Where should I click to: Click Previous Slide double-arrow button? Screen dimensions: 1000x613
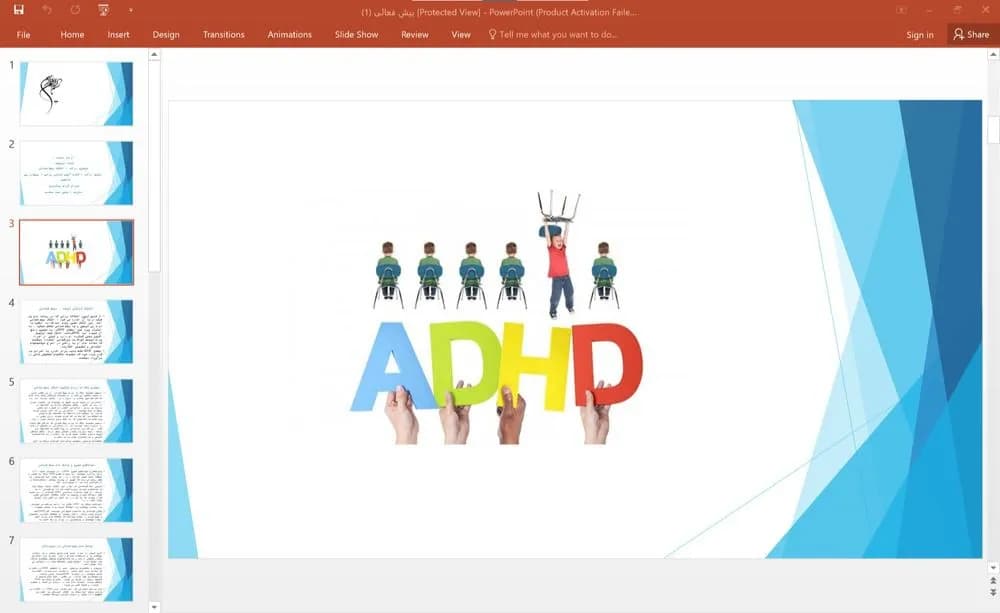(x=993, y=581)
